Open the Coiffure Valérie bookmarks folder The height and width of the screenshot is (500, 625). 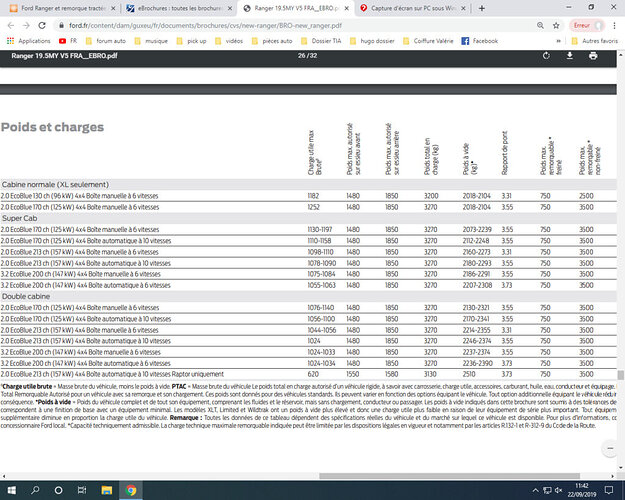point(428,41)
